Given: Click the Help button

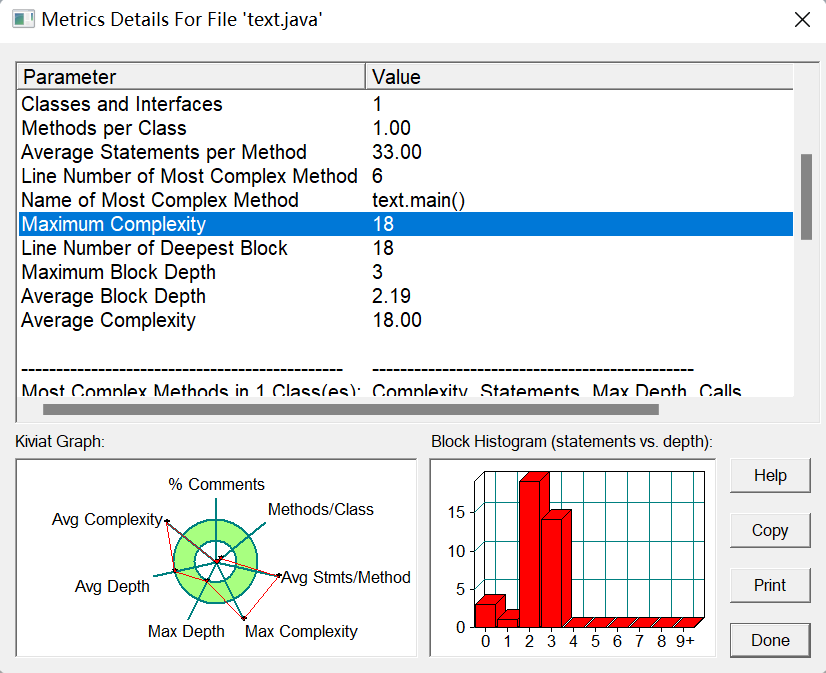Looking at the screenshot, I should click(770, 476).
